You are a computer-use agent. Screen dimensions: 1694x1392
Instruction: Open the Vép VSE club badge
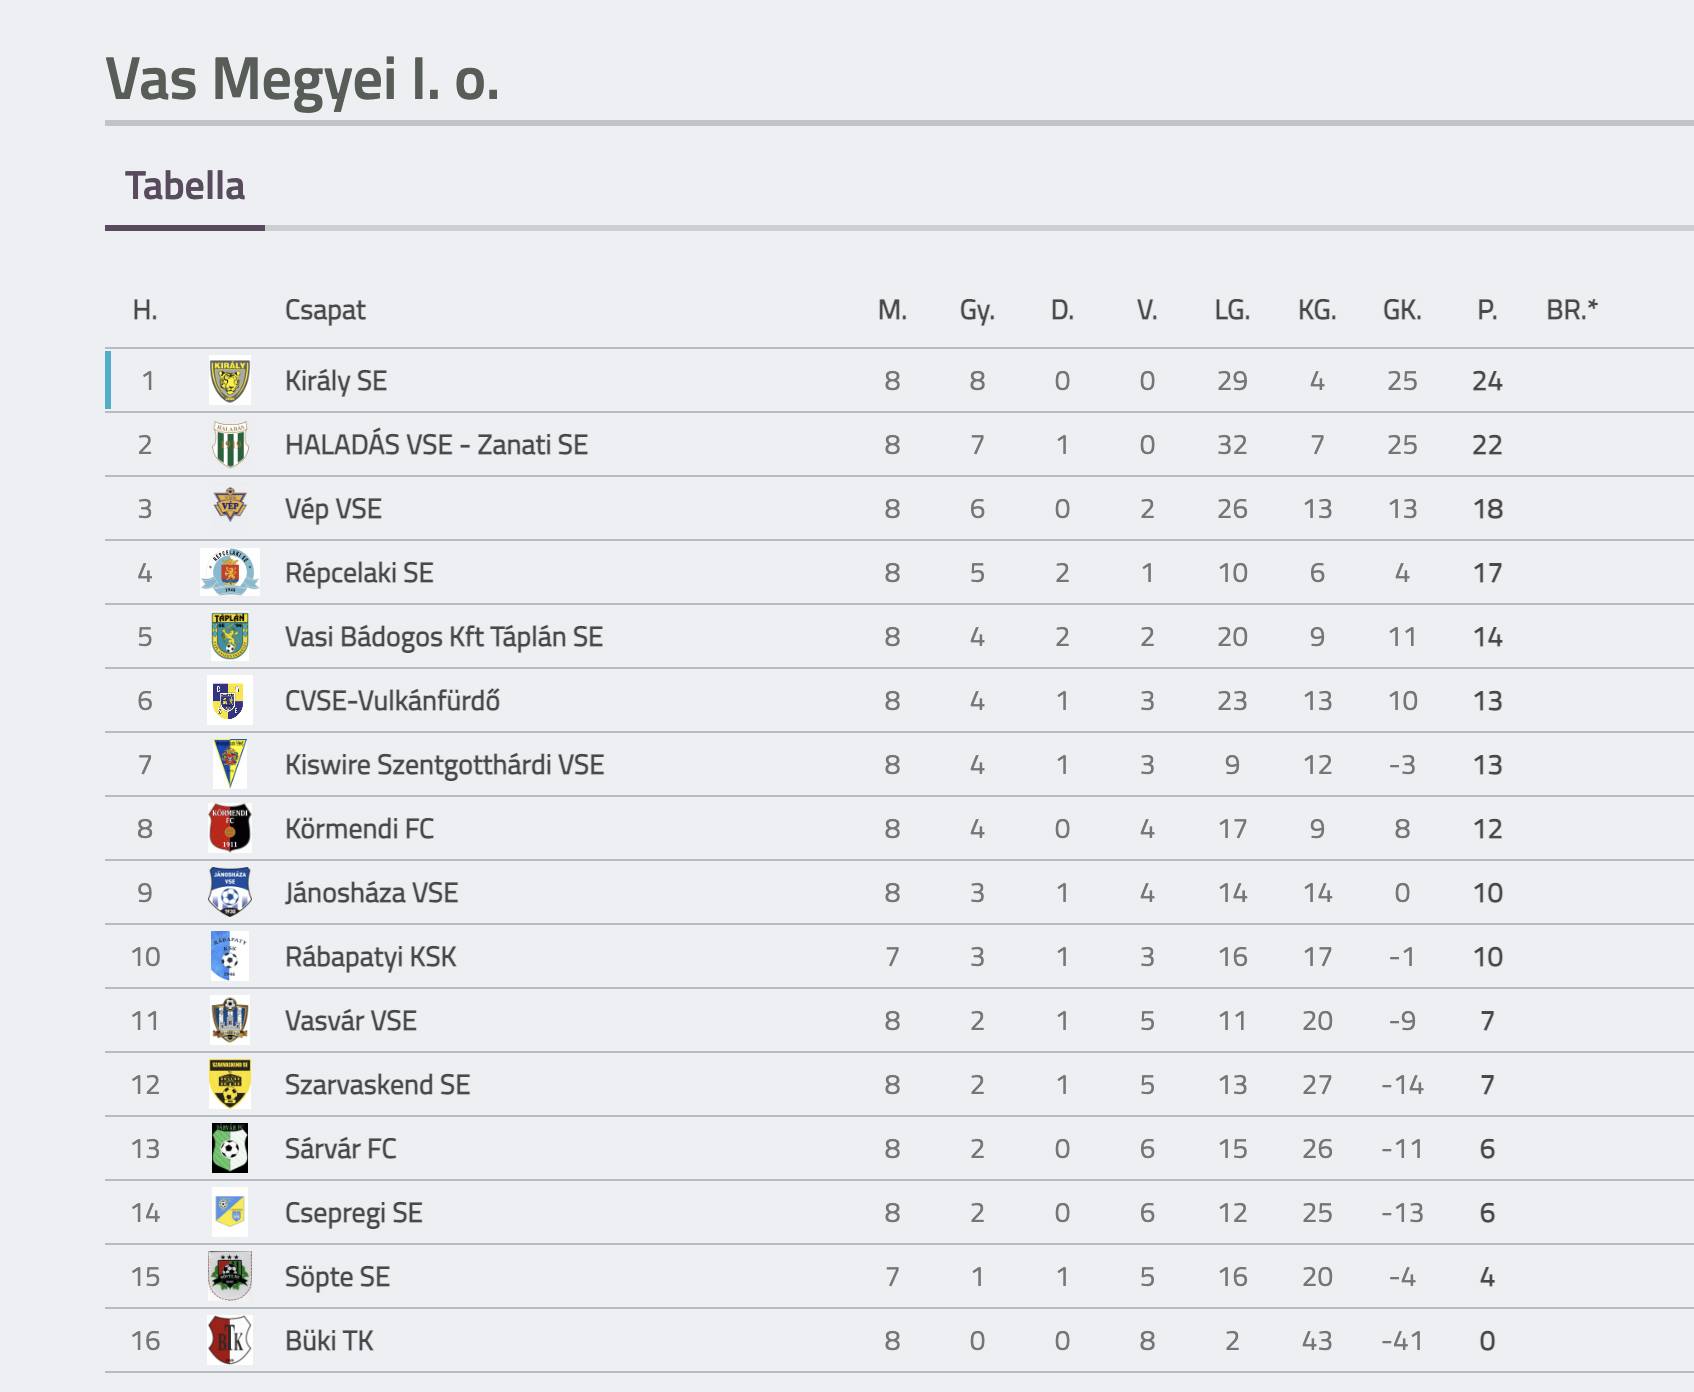point(230,506)
